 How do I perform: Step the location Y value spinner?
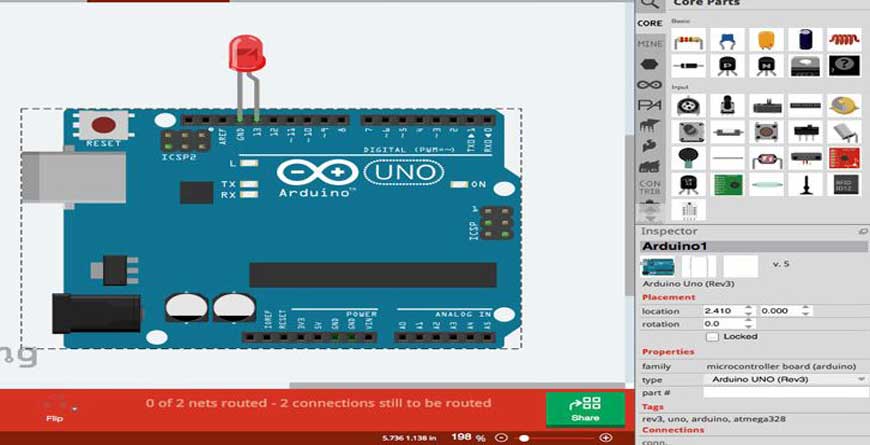click(807, 311)
